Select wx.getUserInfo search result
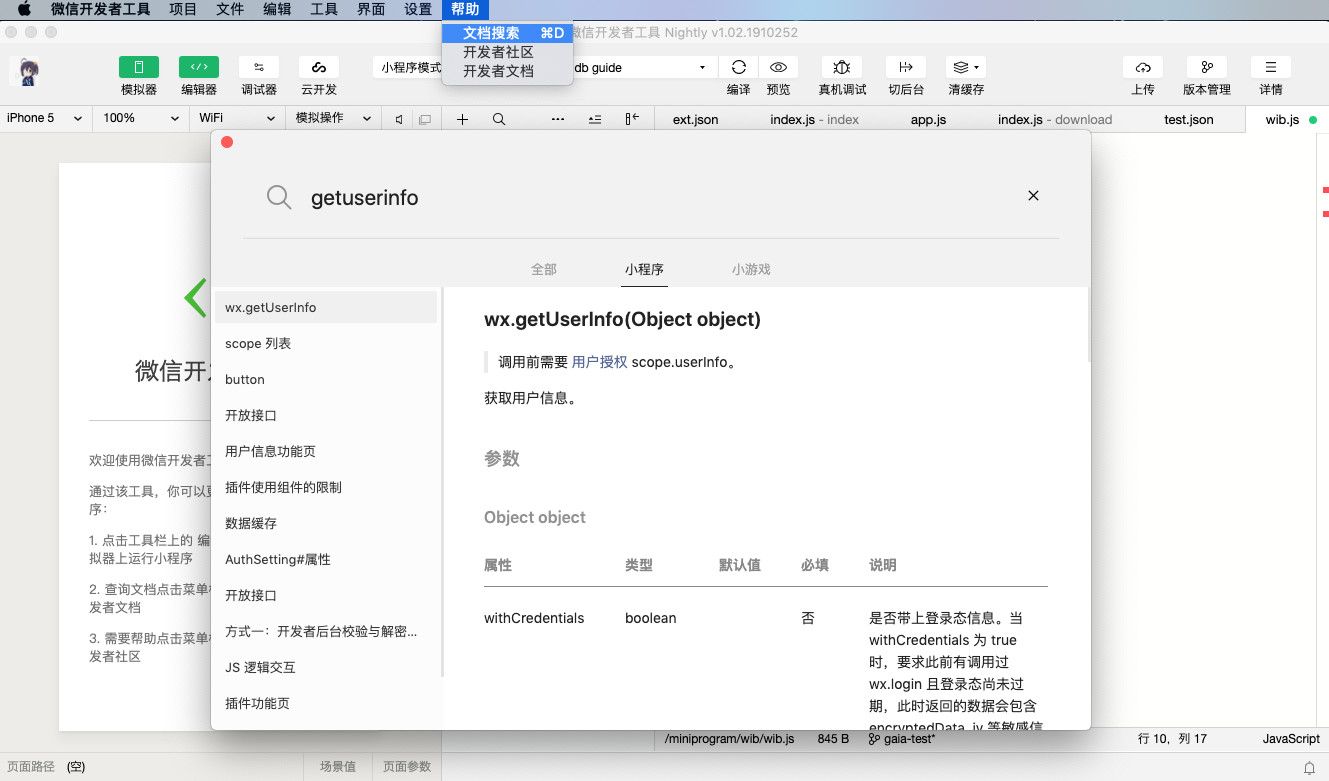The width and height of the screenshot is (1329, 781). click(326, 307)
